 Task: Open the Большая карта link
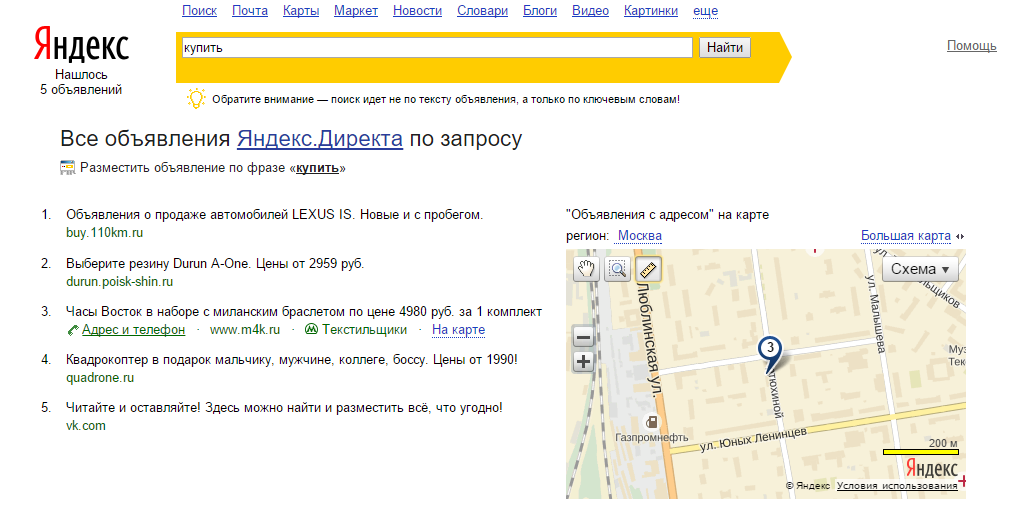(906, 235)
